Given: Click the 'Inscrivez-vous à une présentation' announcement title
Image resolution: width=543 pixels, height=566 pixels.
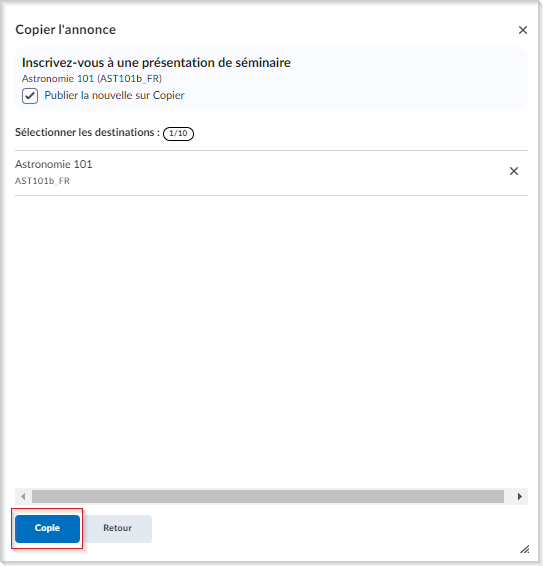Looking at the screenshot, I should (156, 62).
